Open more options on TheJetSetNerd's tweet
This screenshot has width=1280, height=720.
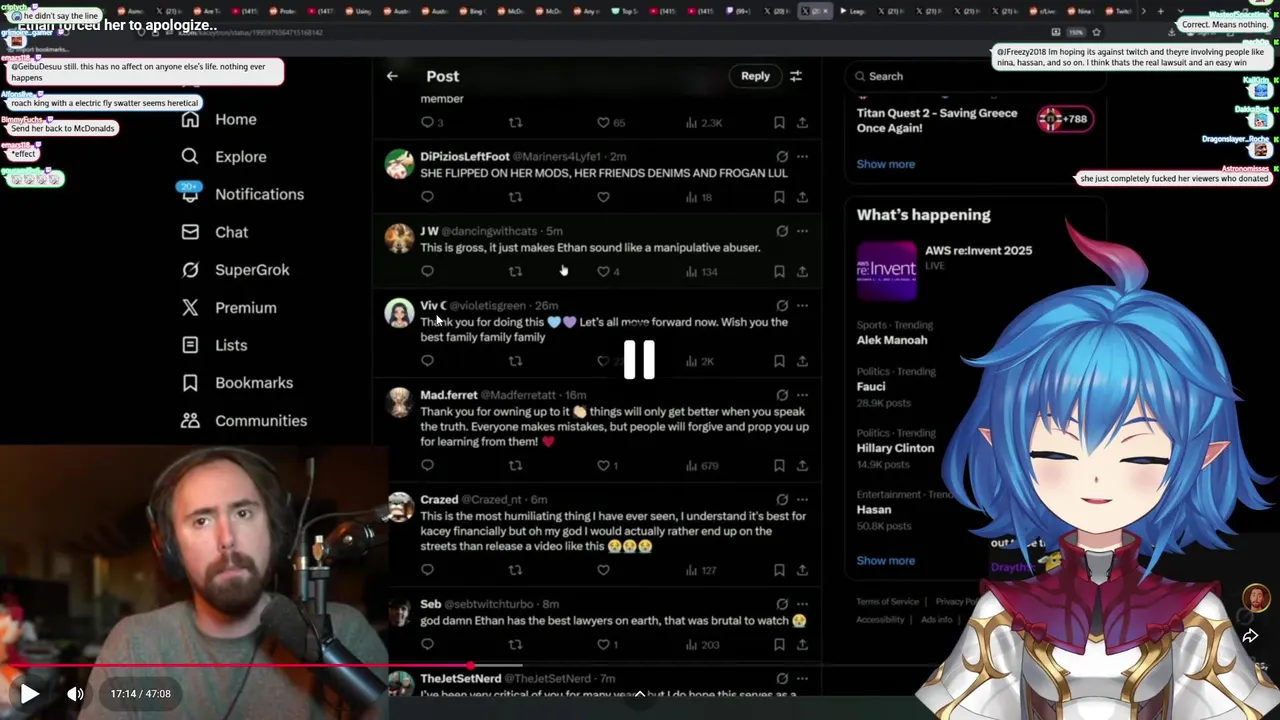tap(802, 679)
